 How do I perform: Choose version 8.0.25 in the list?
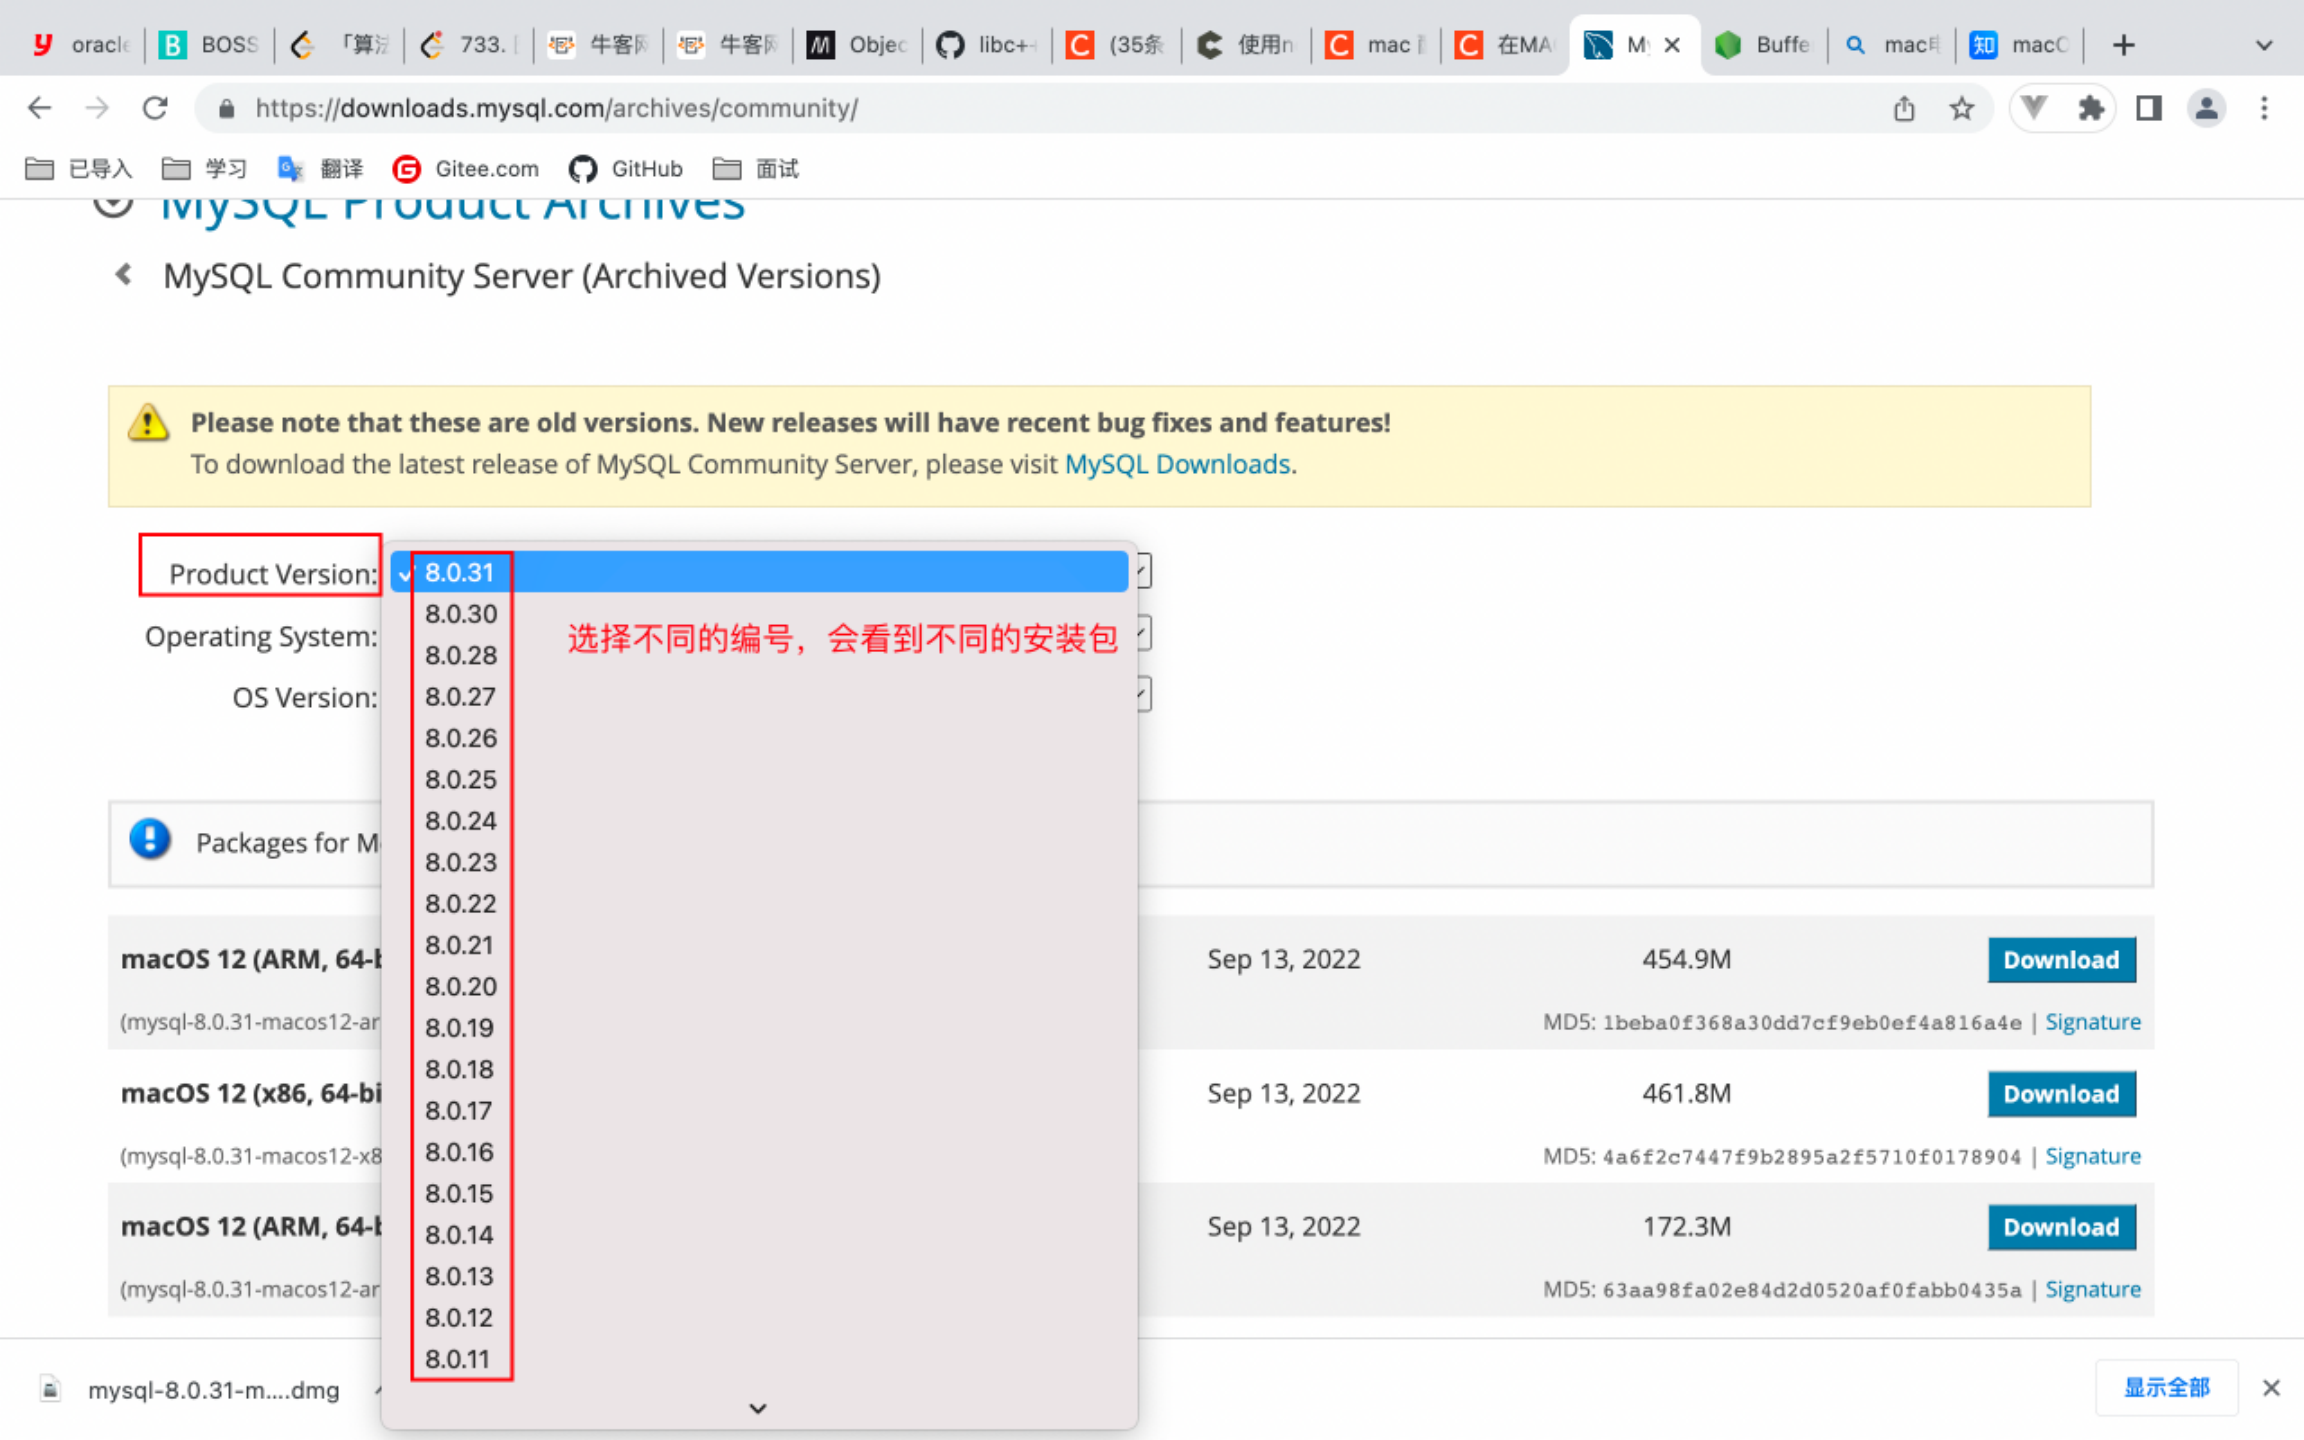click(461, 779)
